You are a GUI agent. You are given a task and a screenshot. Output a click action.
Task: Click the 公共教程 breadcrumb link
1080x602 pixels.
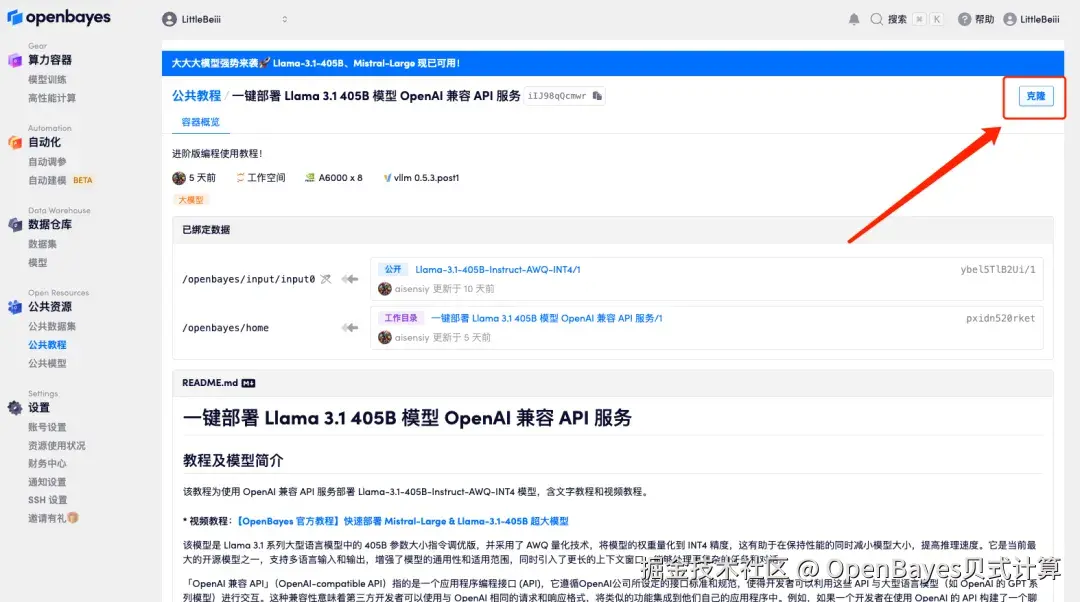(196, 96)
